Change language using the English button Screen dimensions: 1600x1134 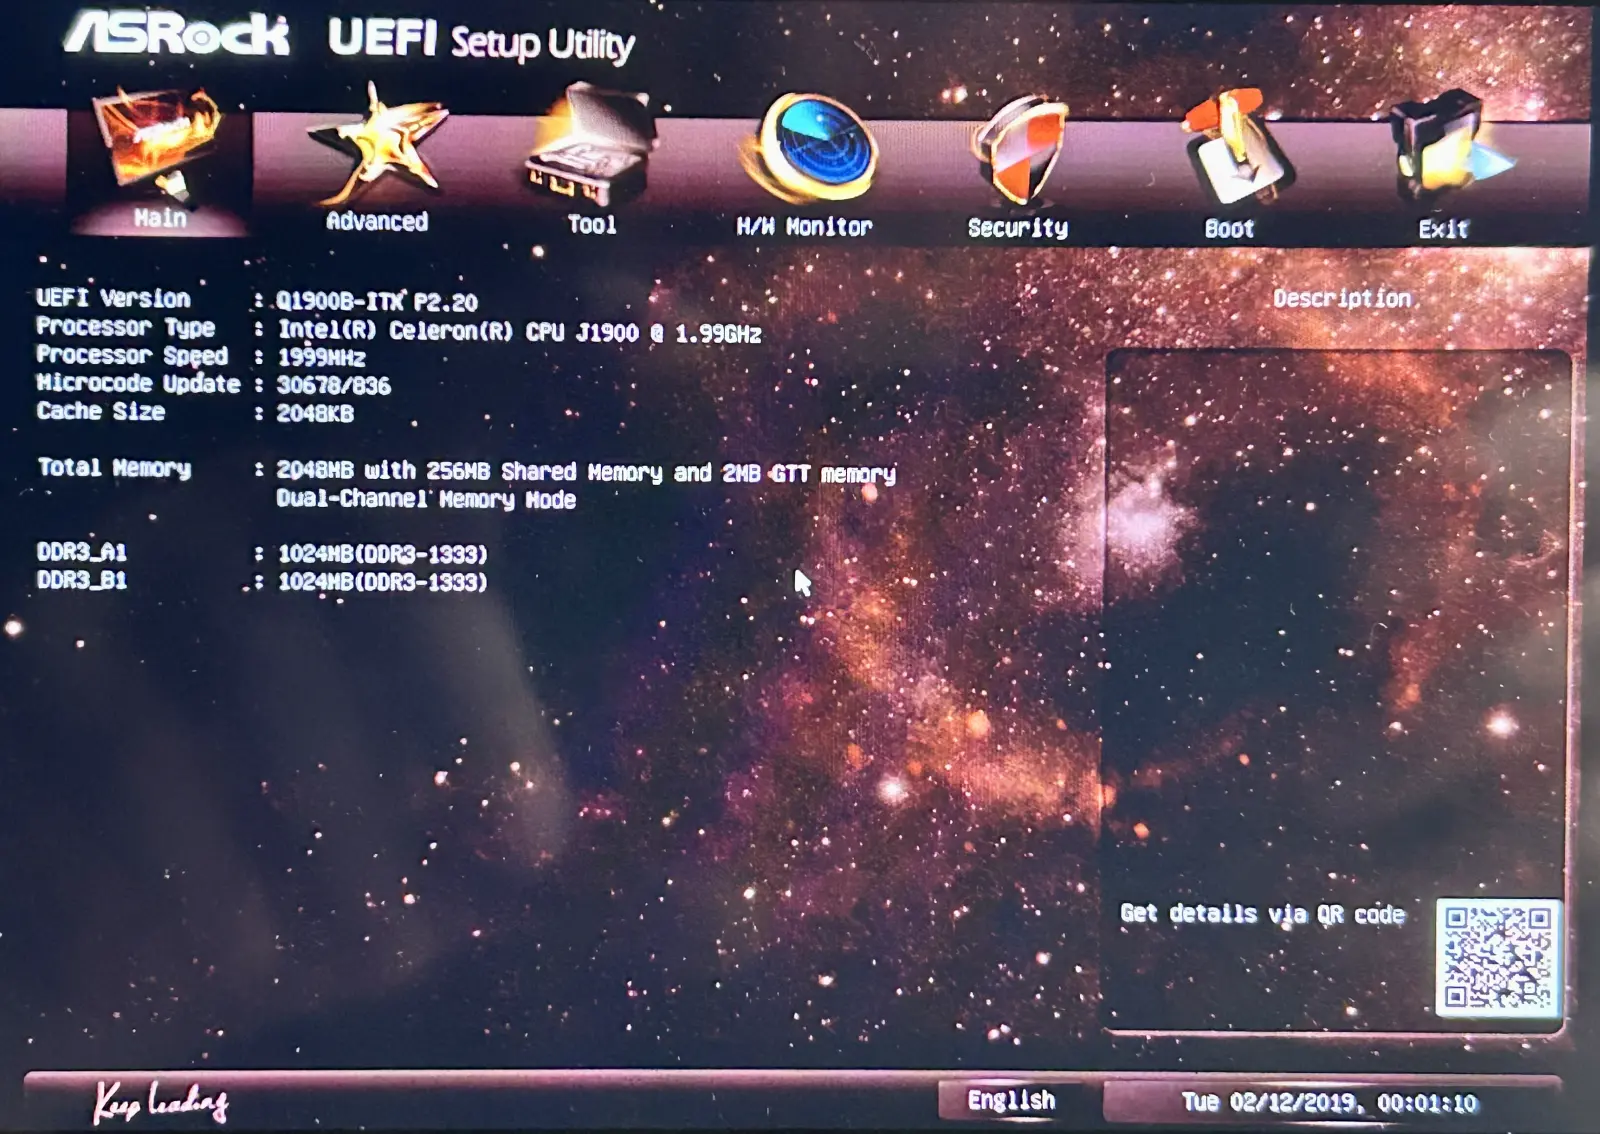pyautogui.click(x=1011, y=1101)
